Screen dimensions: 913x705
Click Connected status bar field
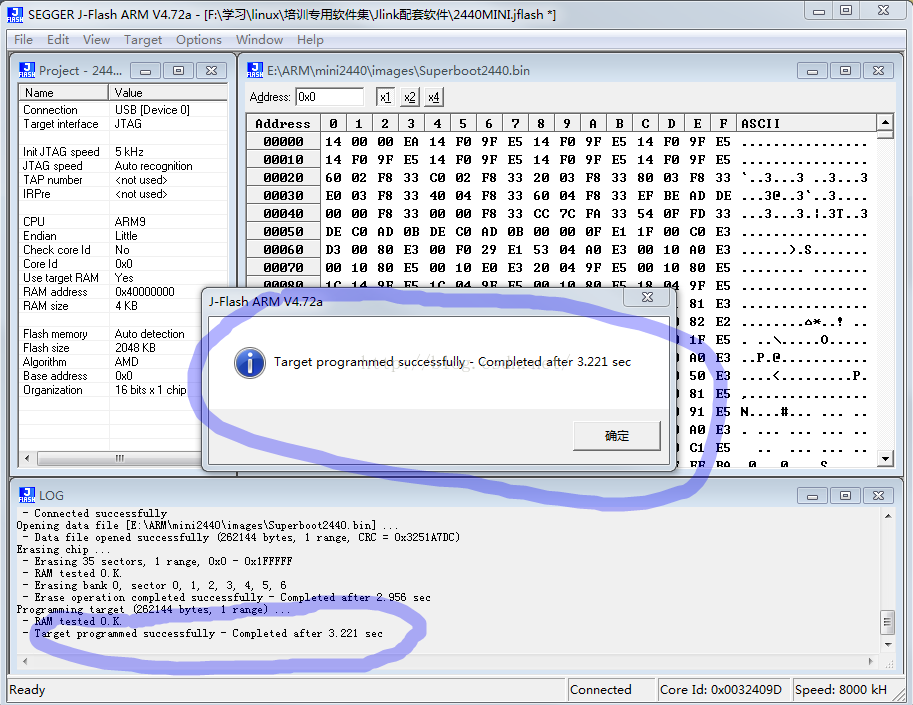tap(611, 689)
